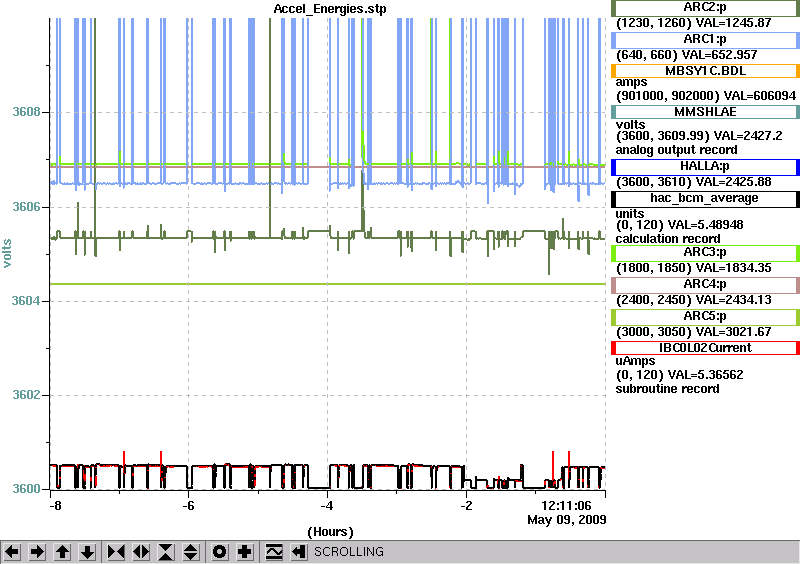Screen dimensions: 800x564
Task: Click the 3608 y-axis tick label
Action: (x=26, y=112)
